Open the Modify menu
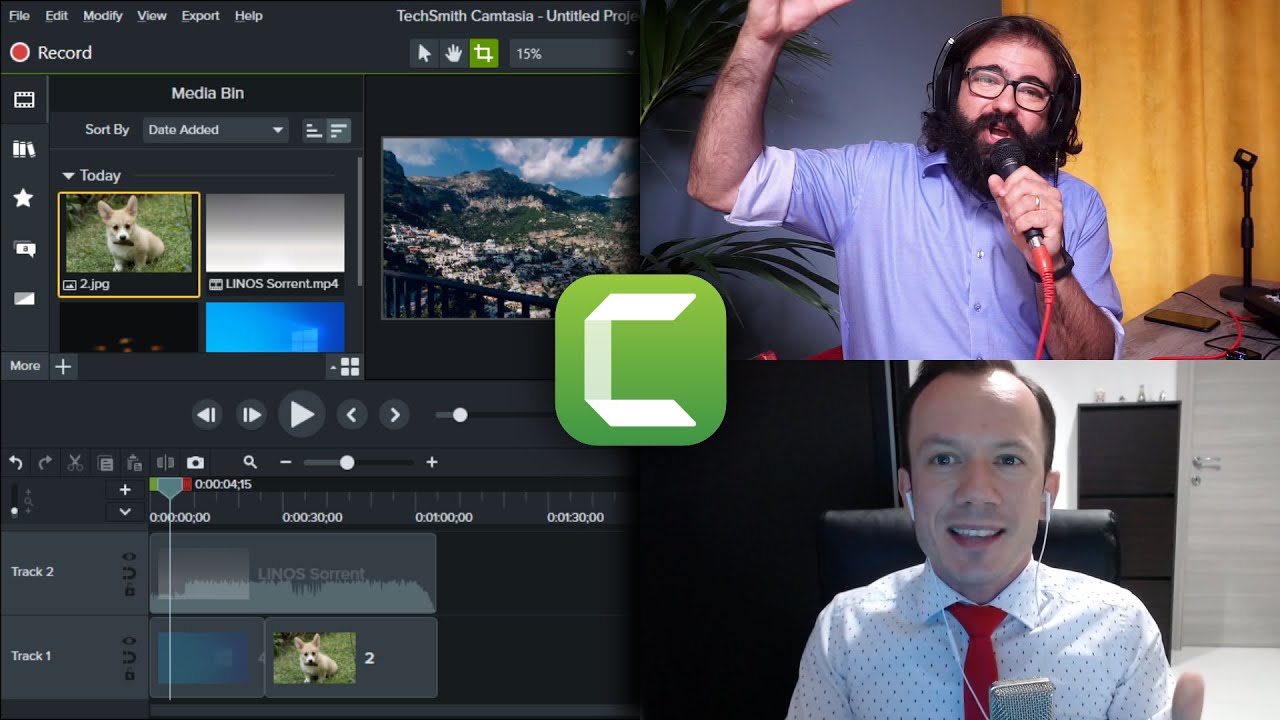 coord(102,15)
